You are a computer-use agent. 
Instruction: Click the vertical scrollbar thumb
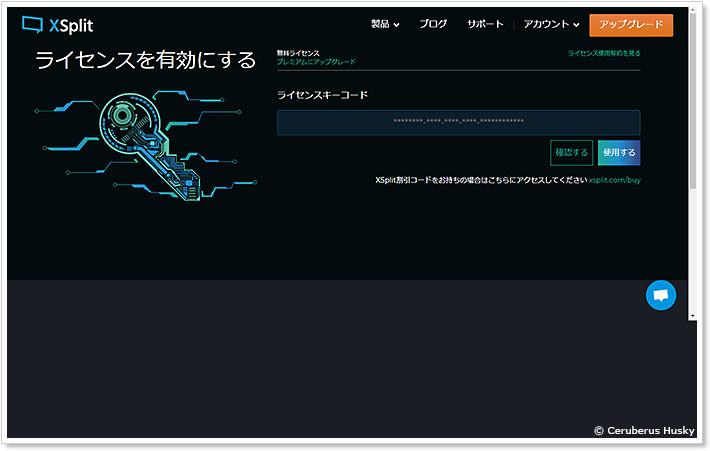click(692, 100)
